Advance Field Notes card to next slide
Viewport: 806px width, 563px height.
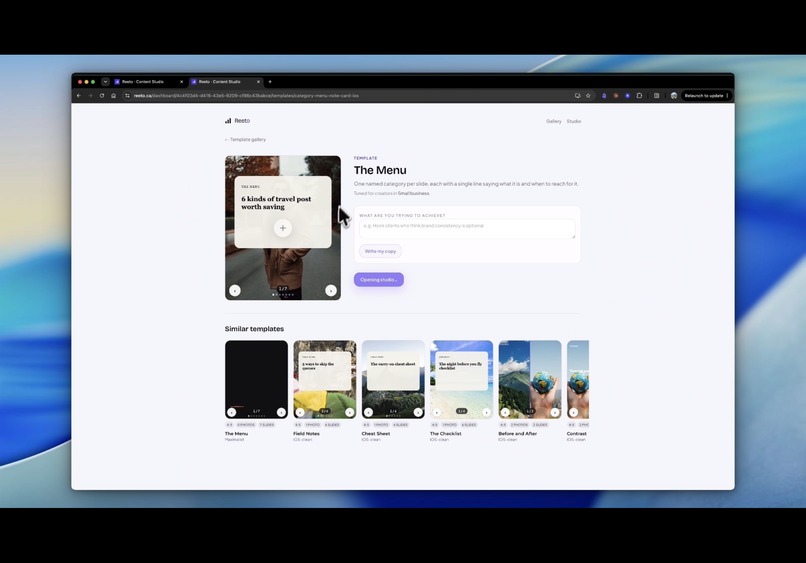pyautogui.click(x=350, y=412)
